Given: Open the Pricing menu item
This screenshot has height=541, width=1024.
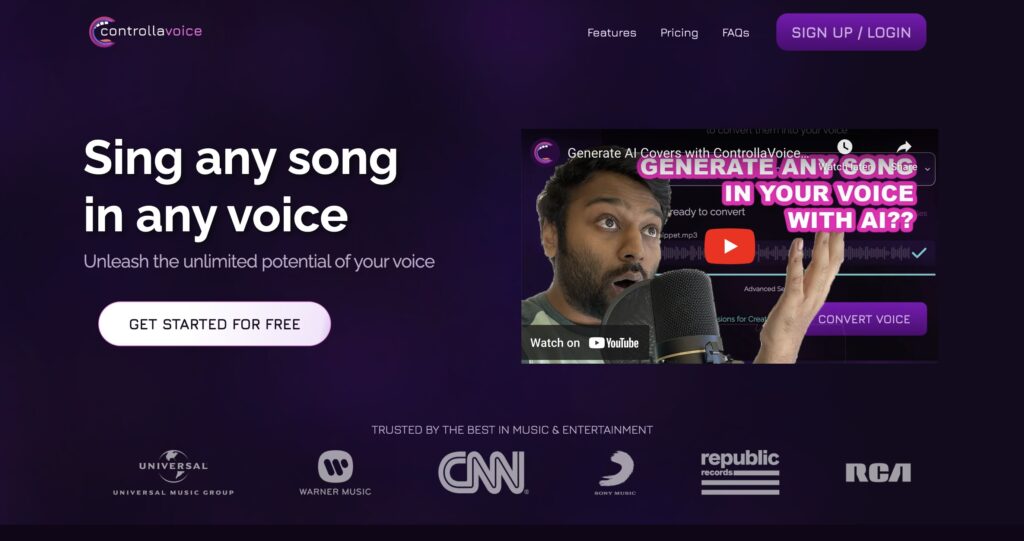Looking at the screenshot, I should pos(679,33).
